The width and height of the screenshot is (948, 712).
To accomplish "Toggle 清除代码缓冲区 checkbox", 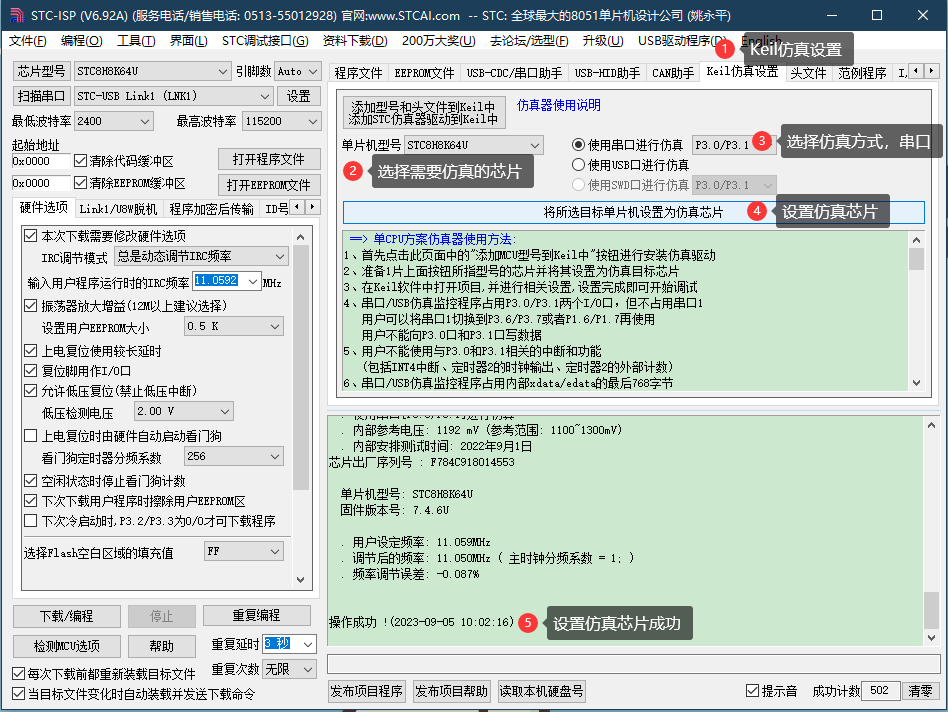I will click(x=80, y=161).
